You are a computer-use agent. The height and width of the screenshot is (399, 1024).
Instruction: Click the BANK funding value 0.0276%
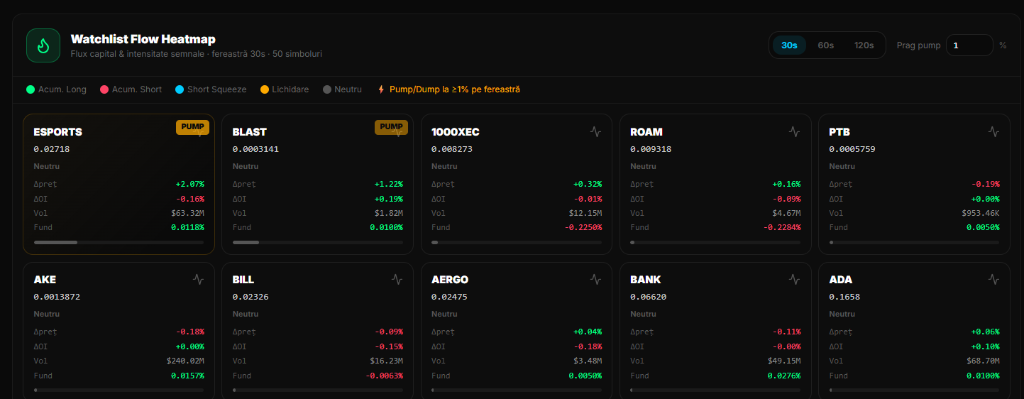pos(784,375)
